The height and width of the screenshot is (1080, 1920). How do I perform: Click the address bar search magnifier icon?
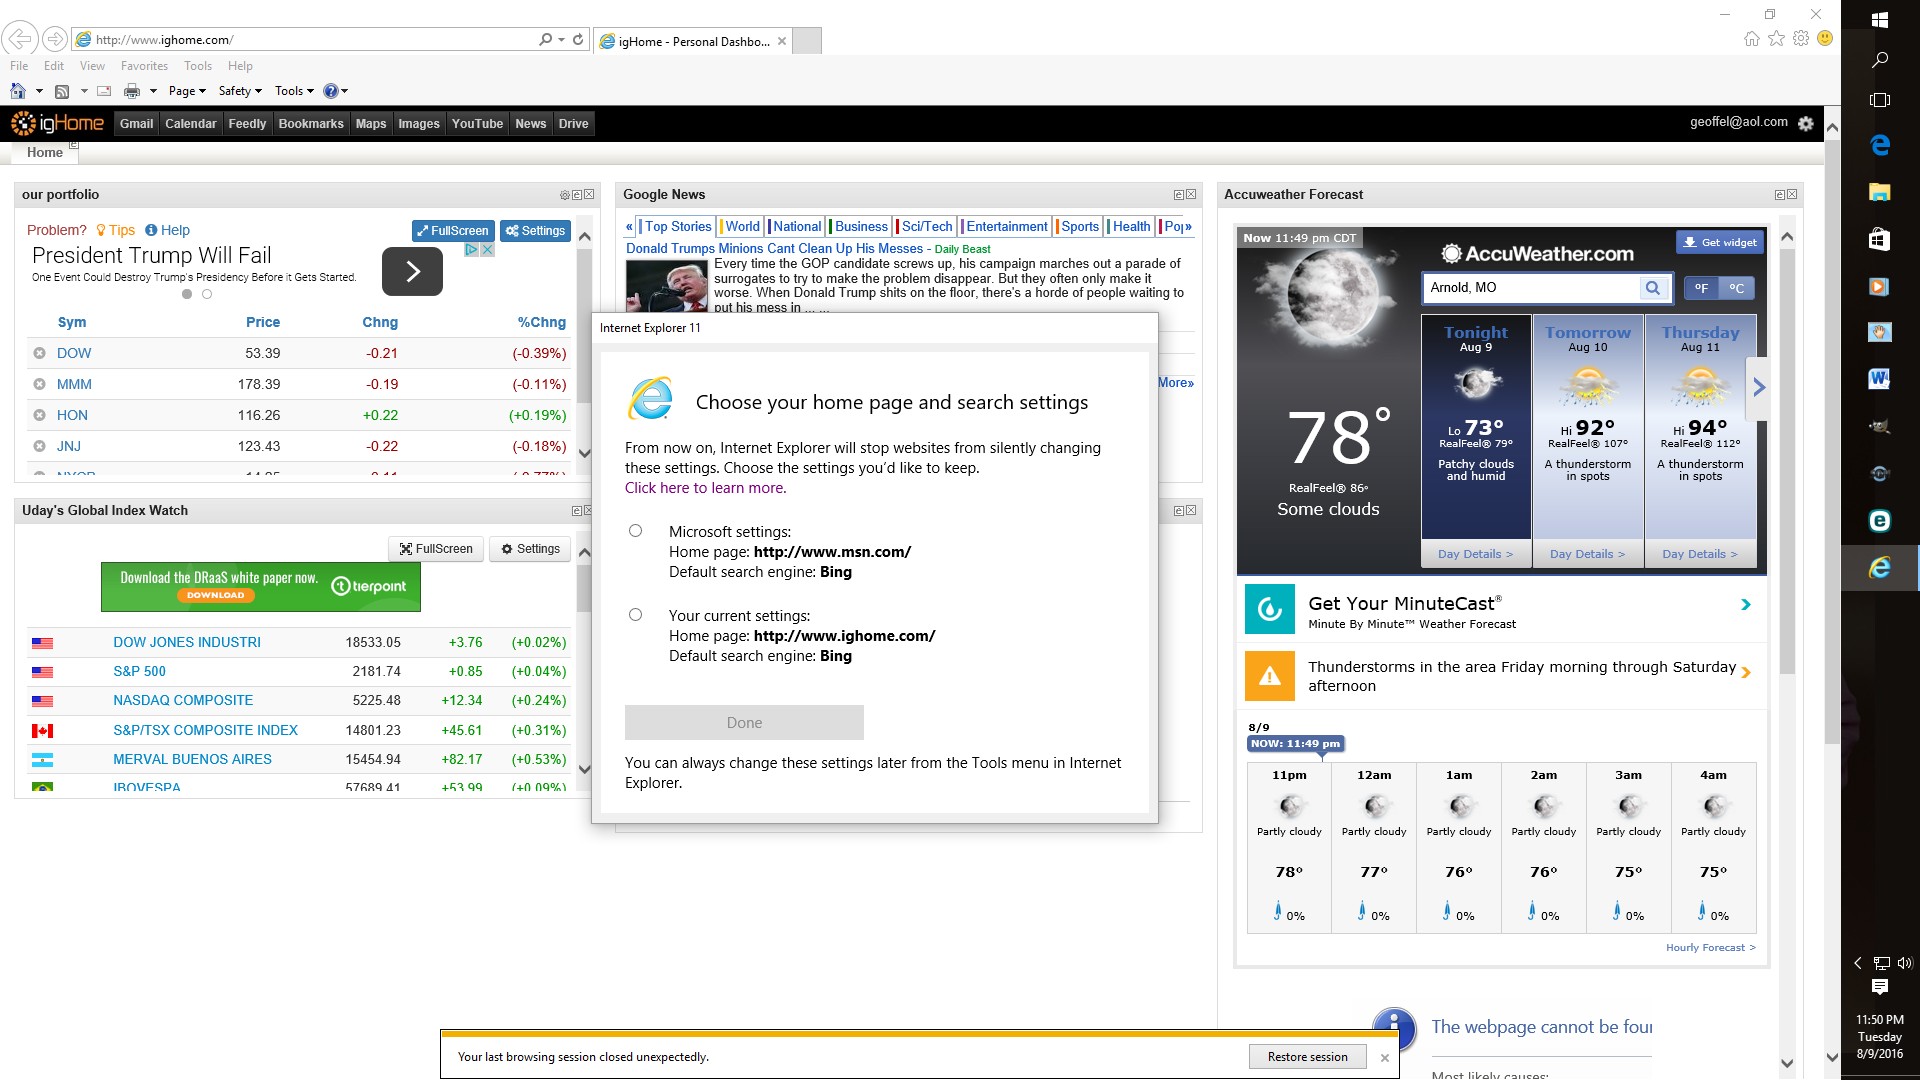[x=545, y=39]
